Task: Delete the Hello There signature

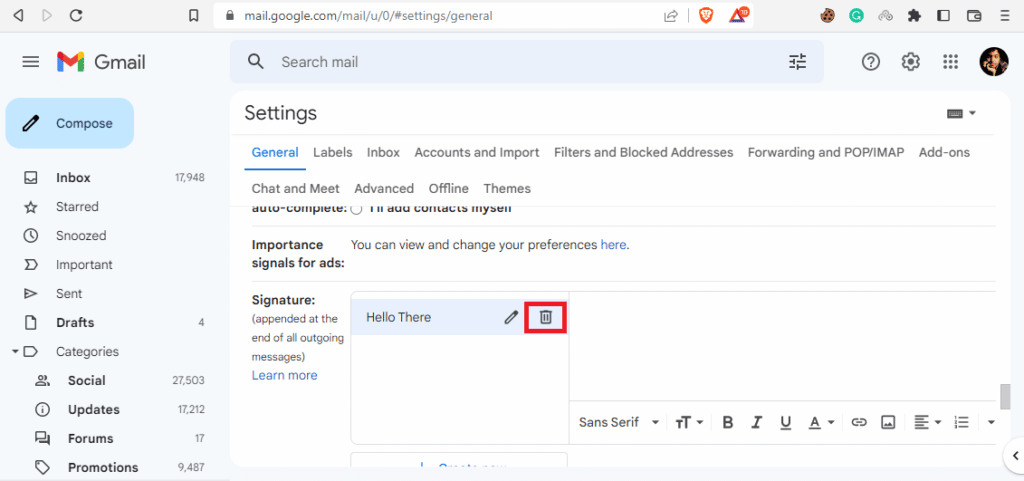Action: pos(546,317)
